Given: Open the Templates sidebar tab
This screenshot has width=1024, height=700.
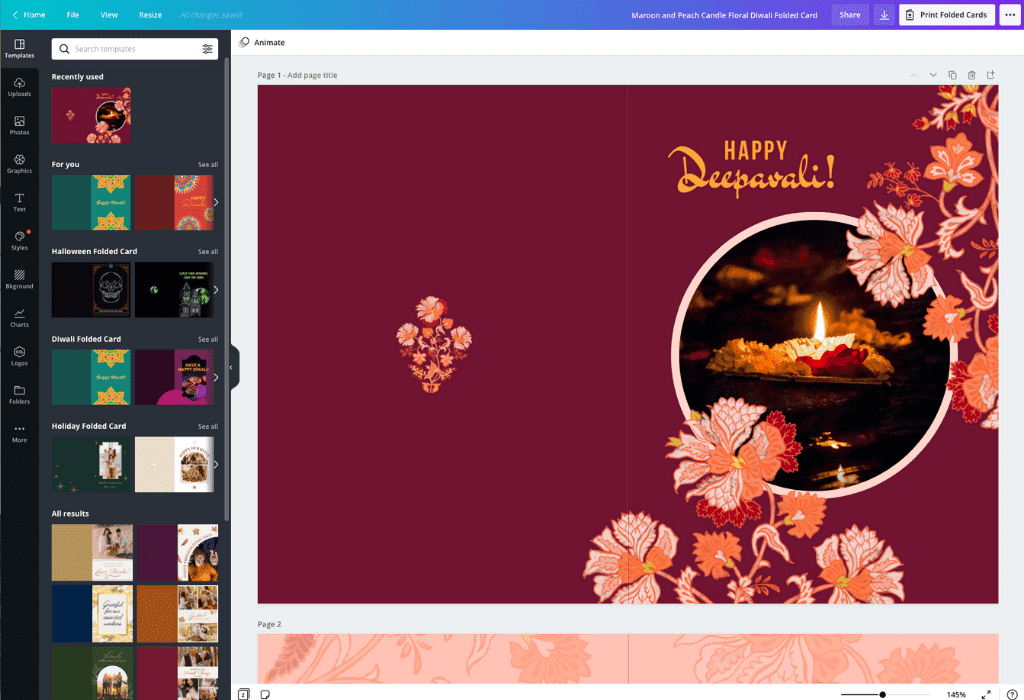Looking at the screenshot, I should tap(20, 49).
